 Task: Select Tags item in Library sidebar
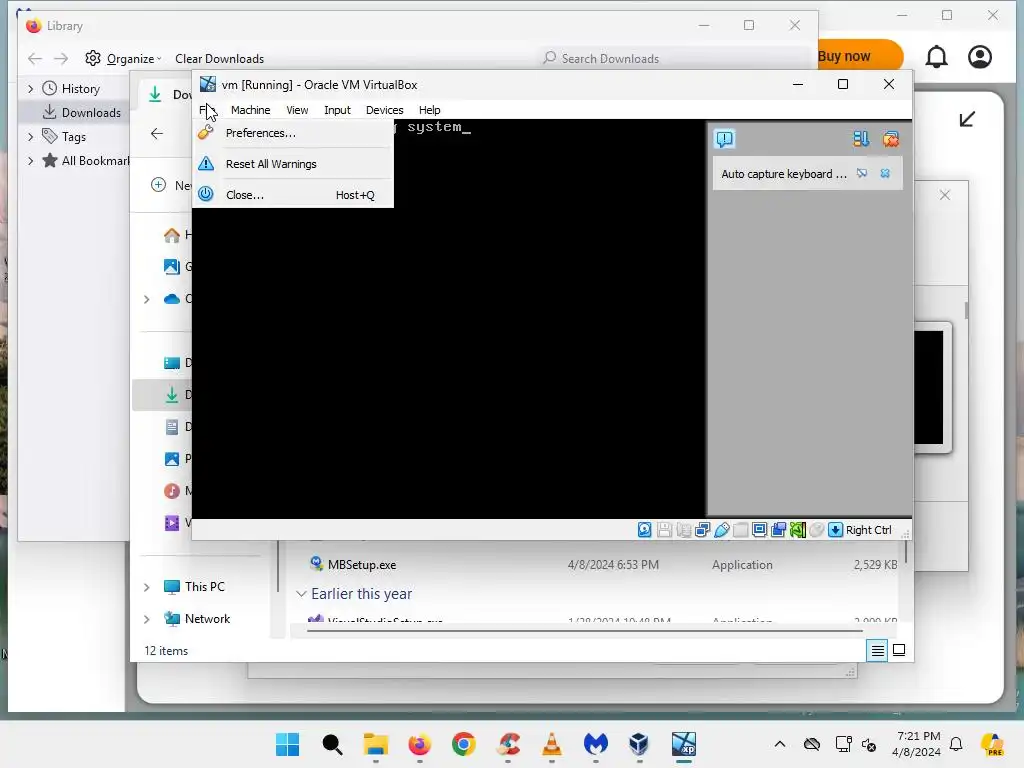pyautogui.click(x=64, y=136)
